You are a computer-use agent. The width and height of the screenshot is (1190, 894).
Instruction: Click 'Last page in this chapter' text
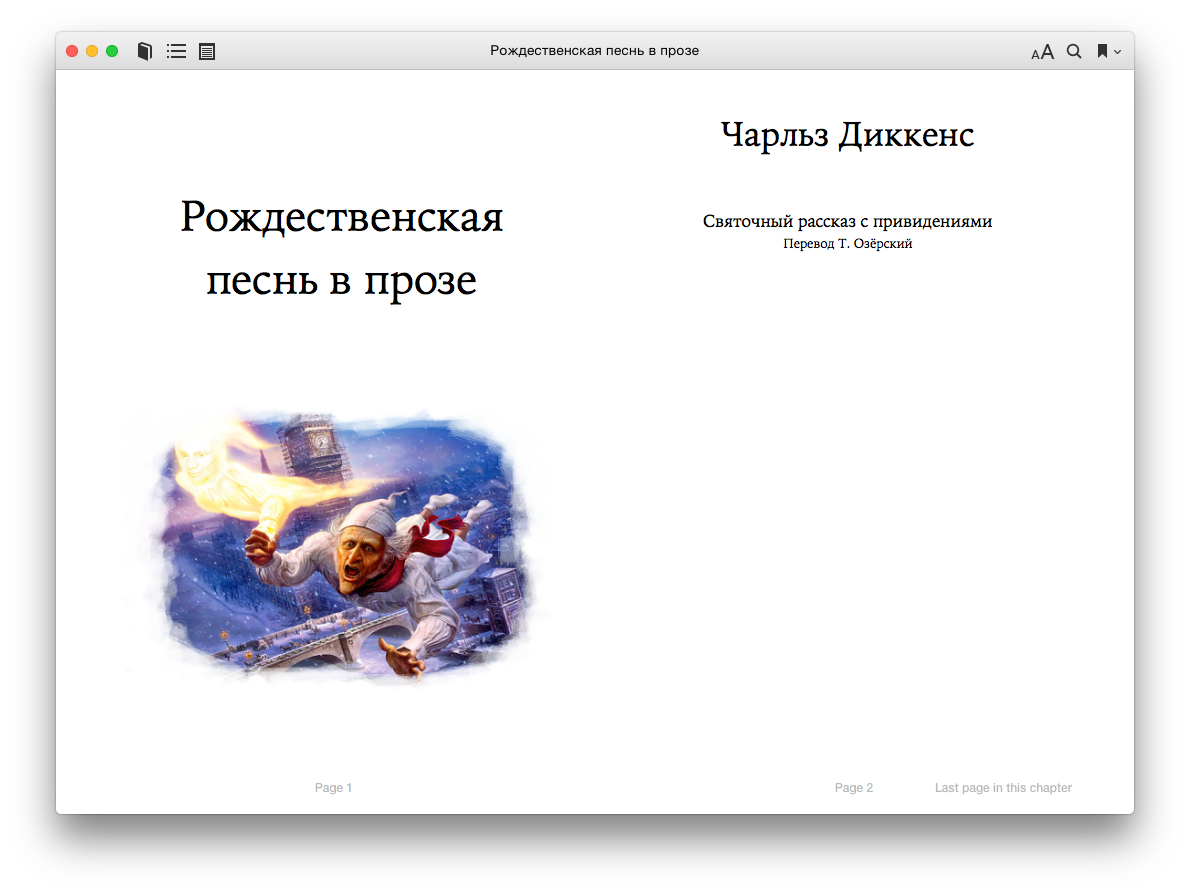(x=1003, y=788)
